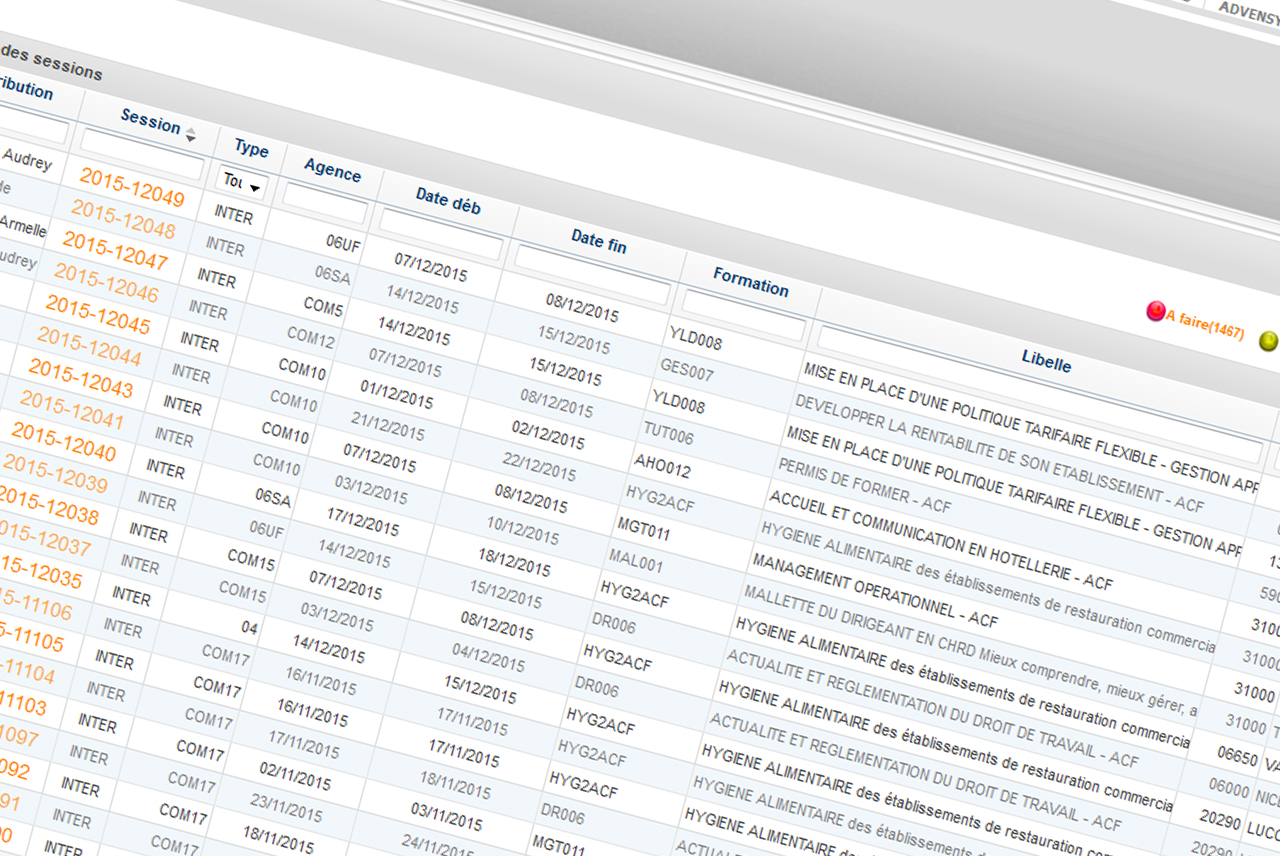
Task: Click into the Date déb filter field
Action: pyautogui.click(x=440, y=233)
